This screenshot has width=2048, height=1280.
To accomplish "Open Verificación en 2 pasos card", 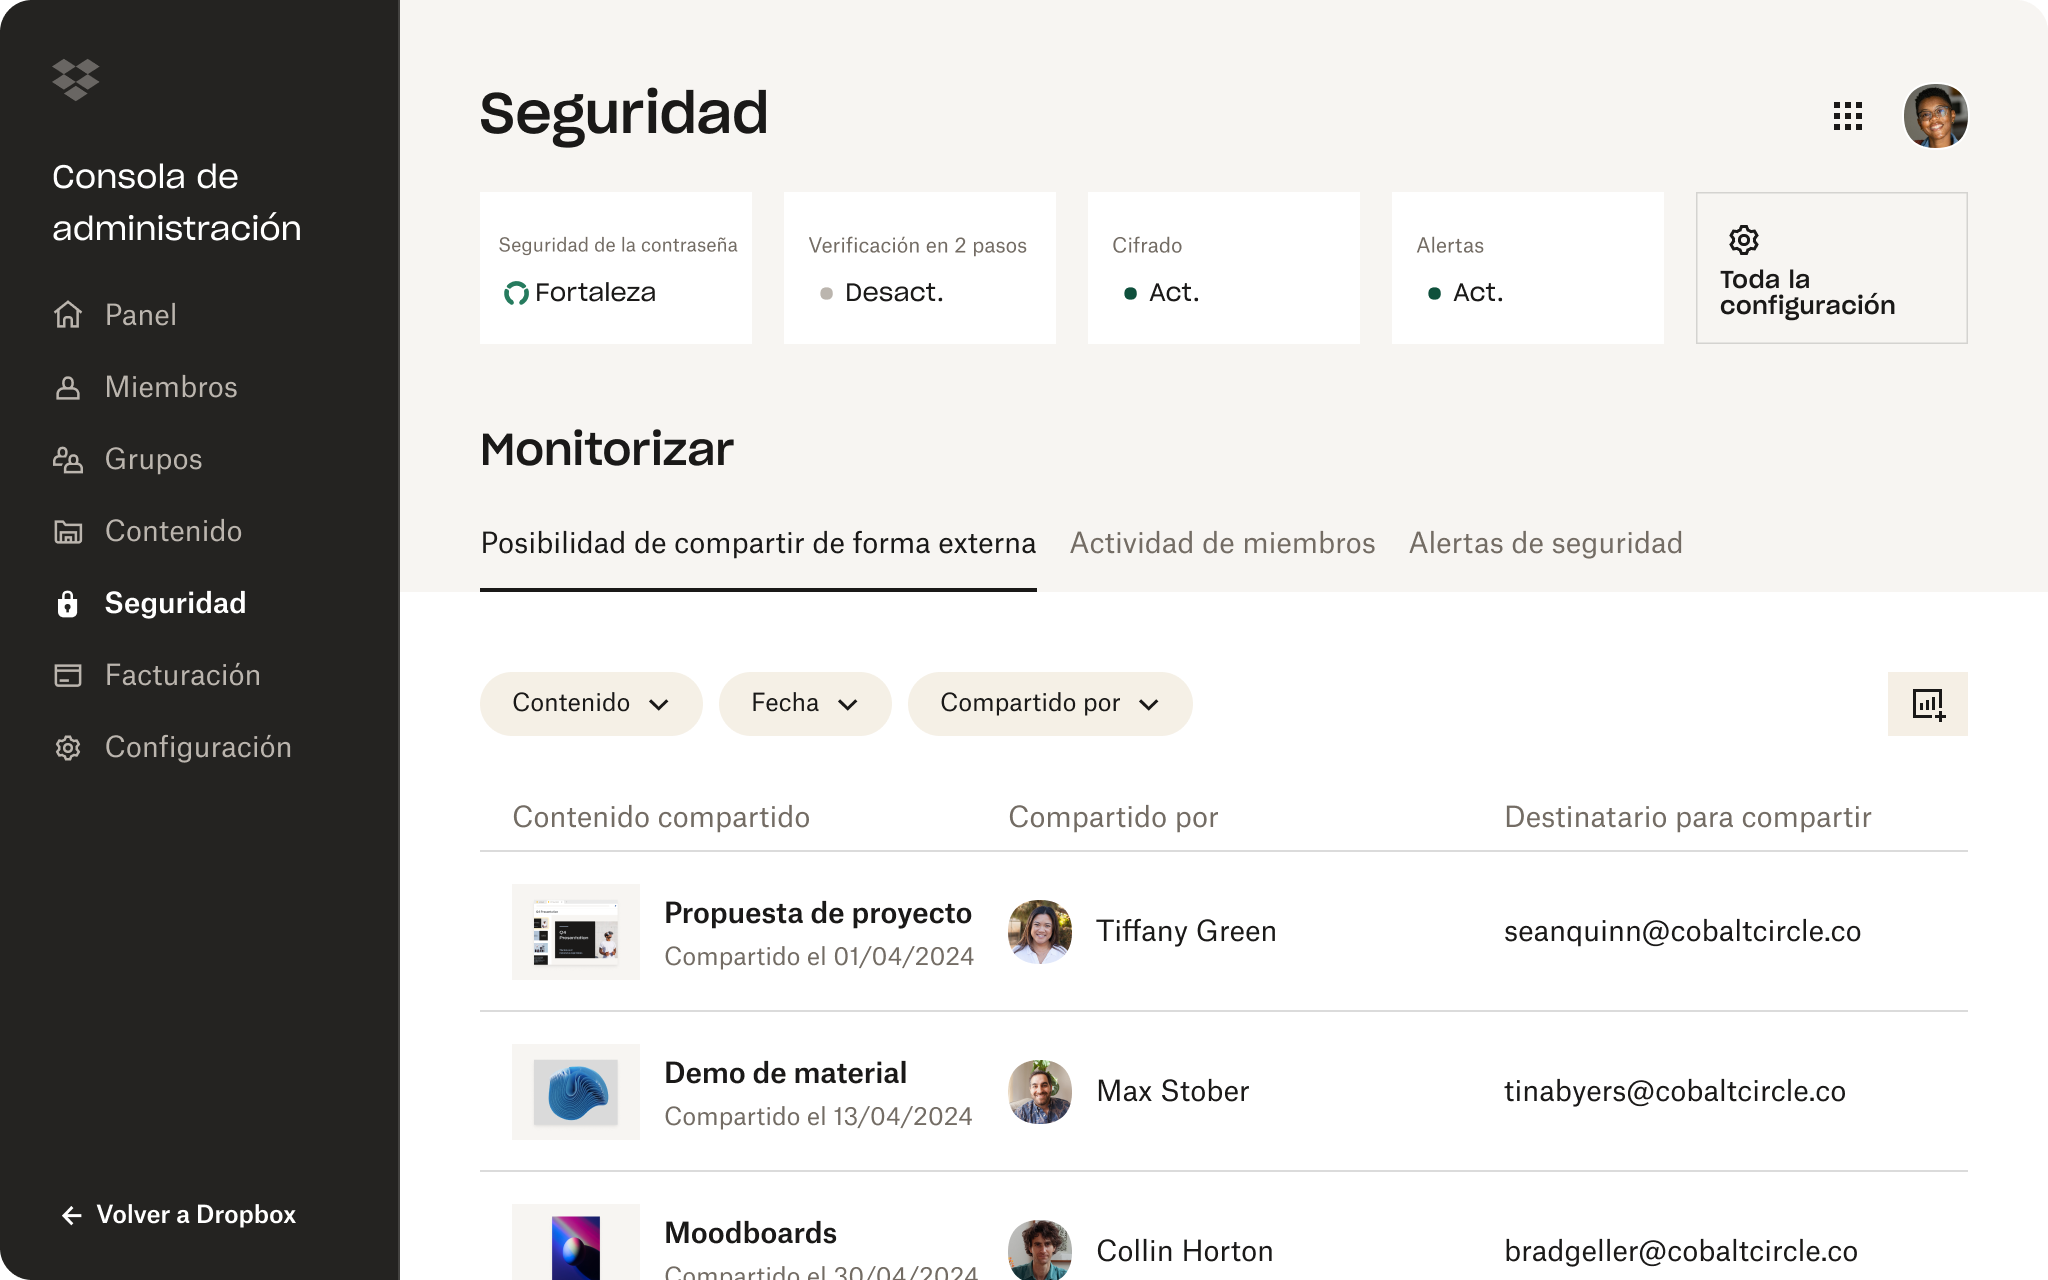I will [920, 268].
